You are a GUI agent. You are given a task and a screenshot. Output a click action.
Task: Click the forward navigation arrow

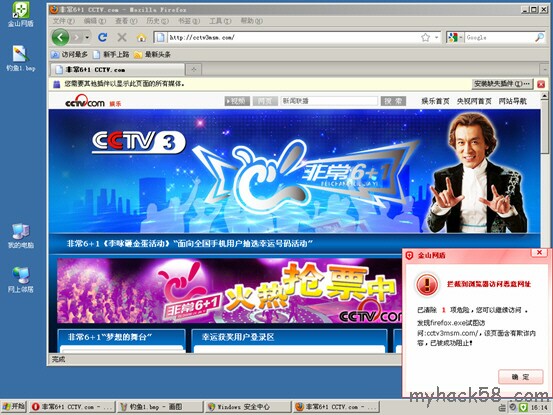click(x=76, y=37)
